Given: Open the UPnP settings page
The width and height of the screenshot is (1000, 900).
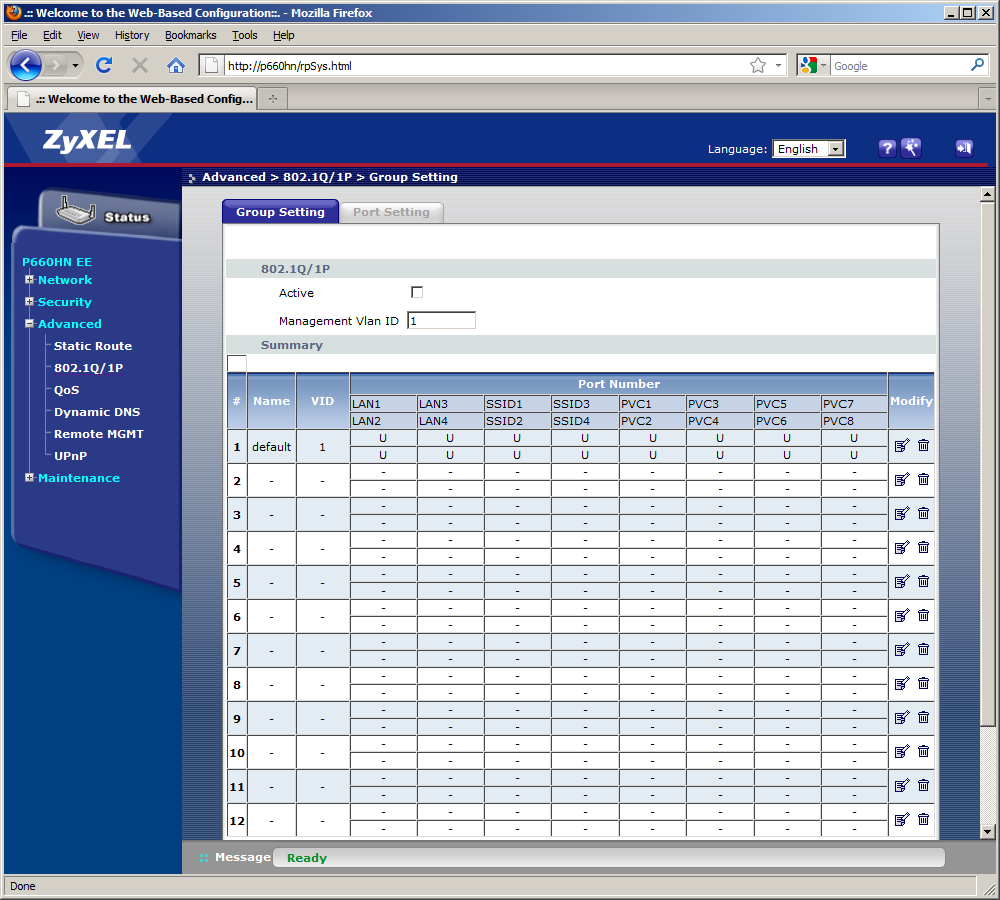Looking at the screenshot, I should (70, 455).
